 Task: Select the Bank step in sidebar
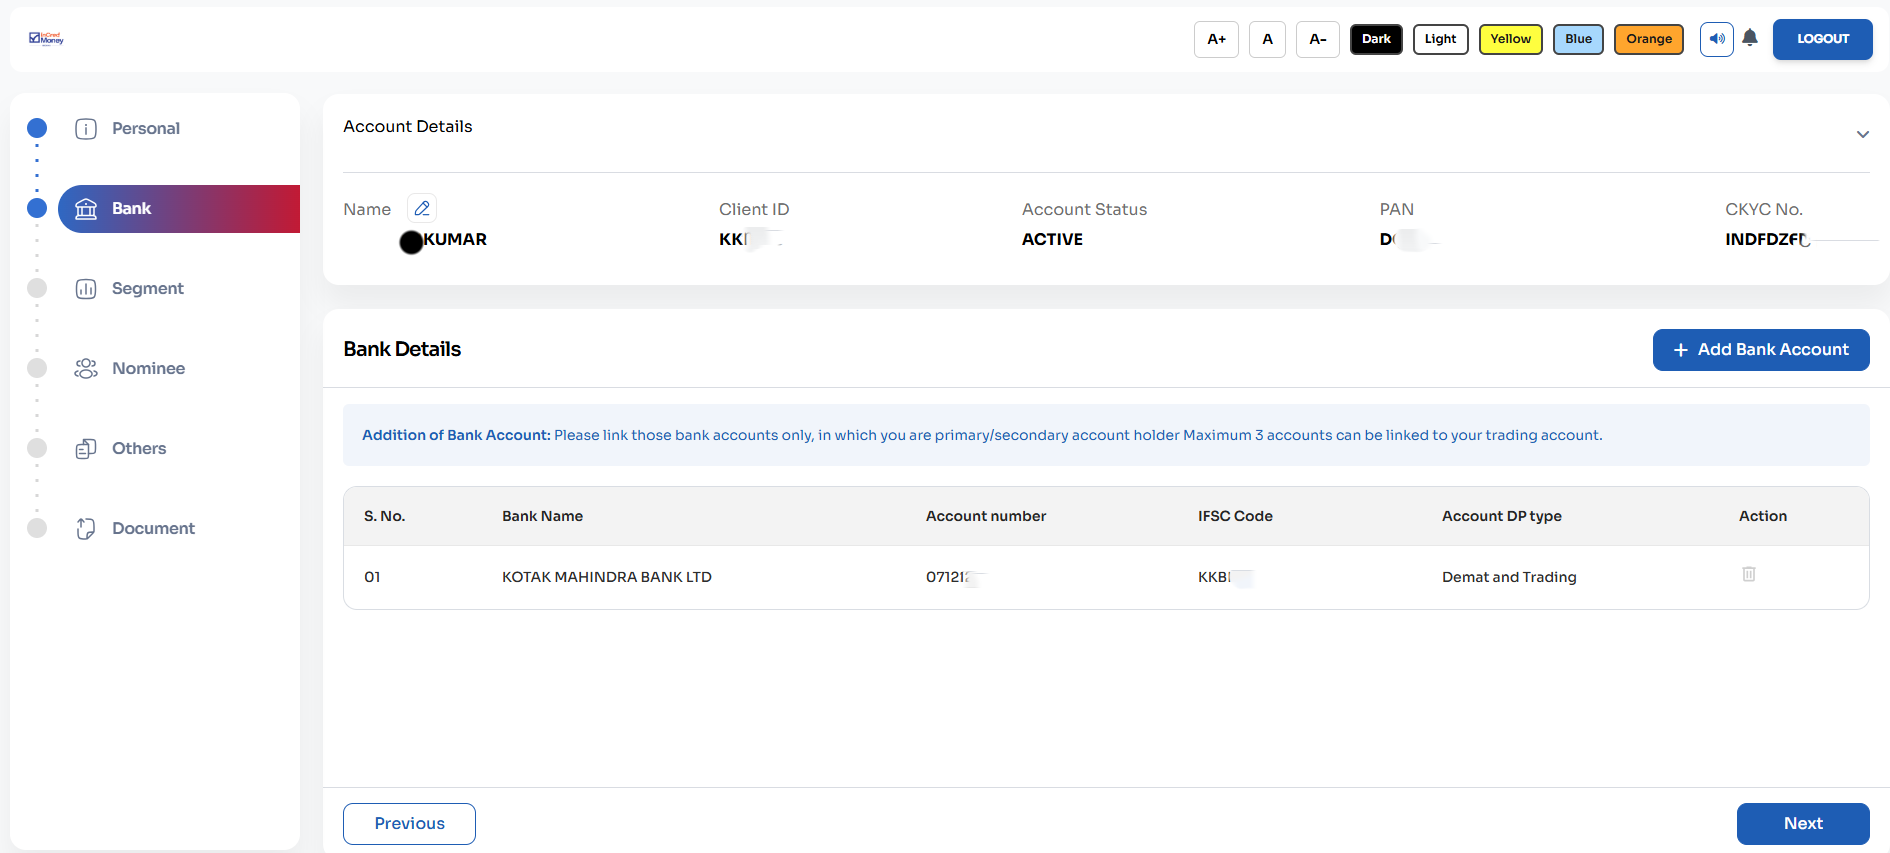point(179,209)
